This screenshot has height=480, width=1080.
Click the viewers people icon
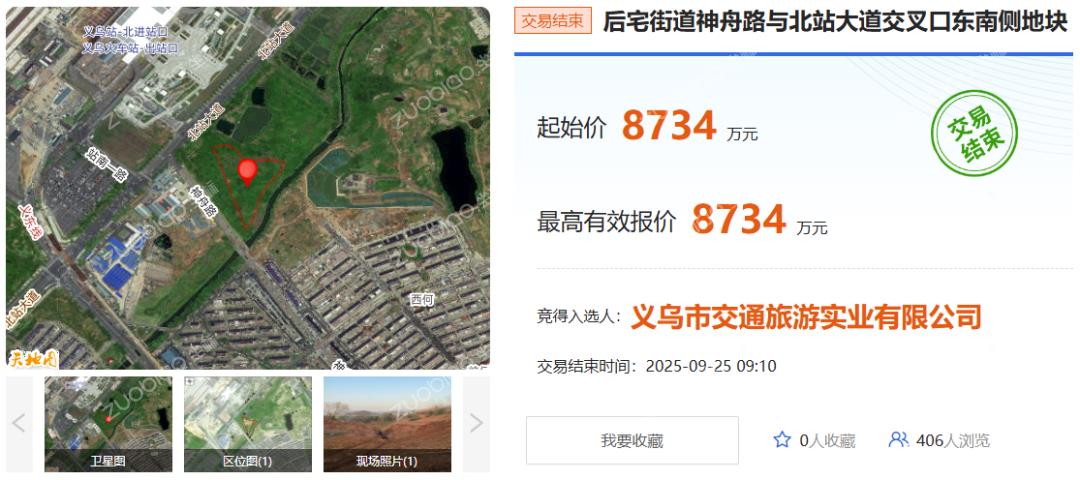coord(898,440)
